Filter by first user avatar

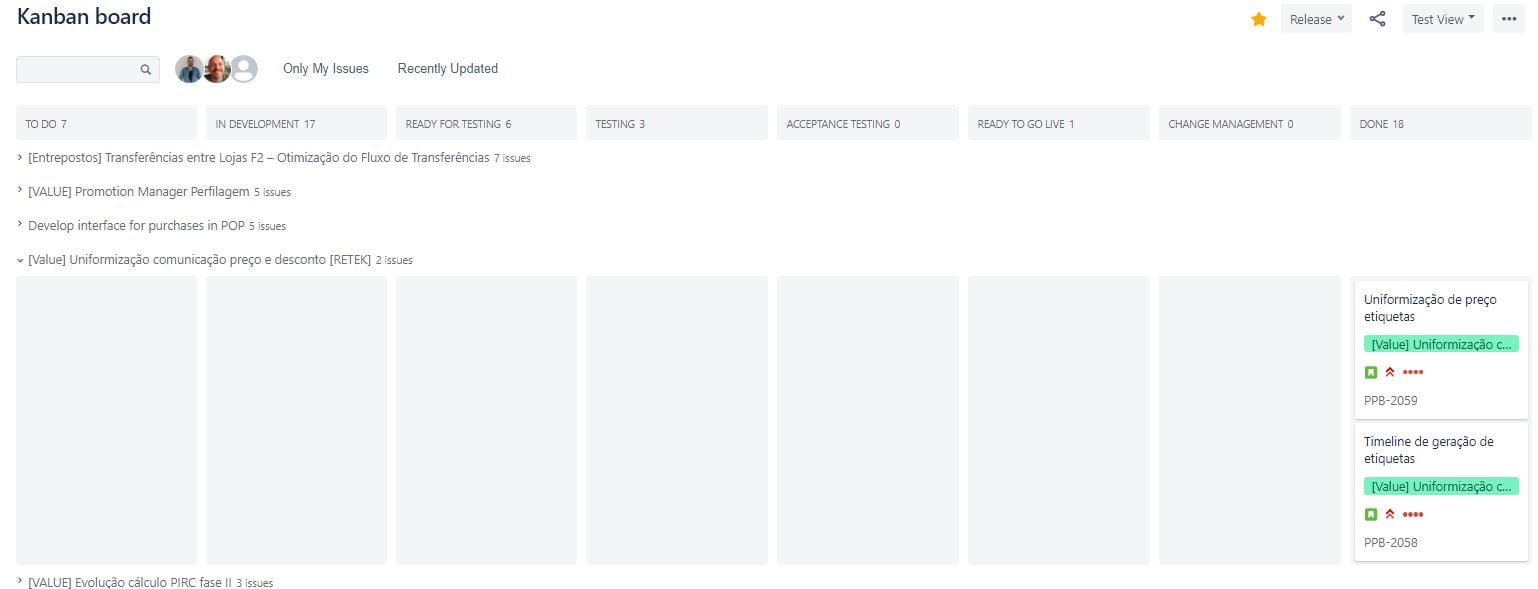click(189, 69)
